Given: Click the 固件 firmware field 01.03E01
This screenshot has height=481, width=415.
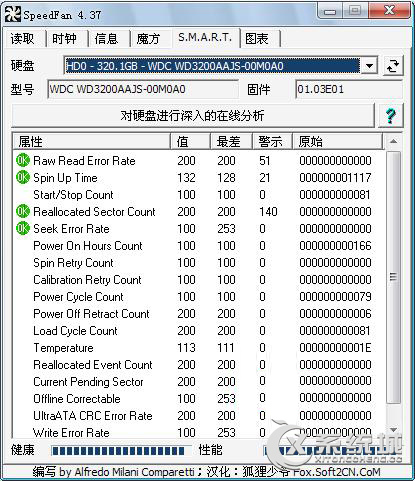Looking at the screenshot, I should pyautogui.click(x=348, y=89).
